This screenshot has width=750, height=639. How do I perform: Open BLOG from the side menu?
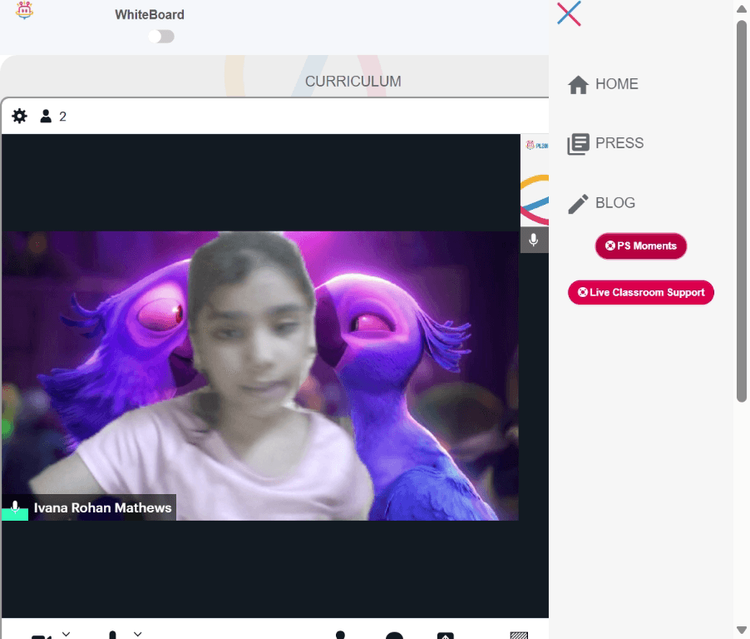click(x=601, y=203)
